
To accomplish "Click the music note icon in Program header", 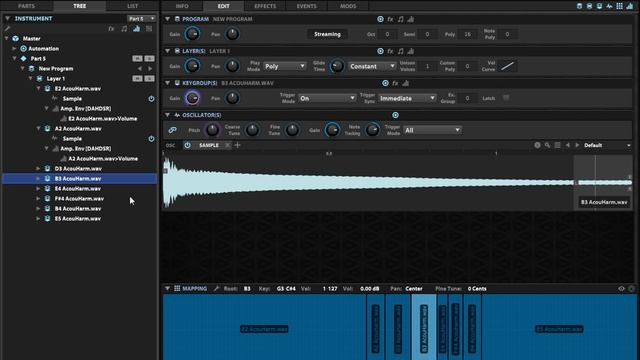I will [400, 19].
